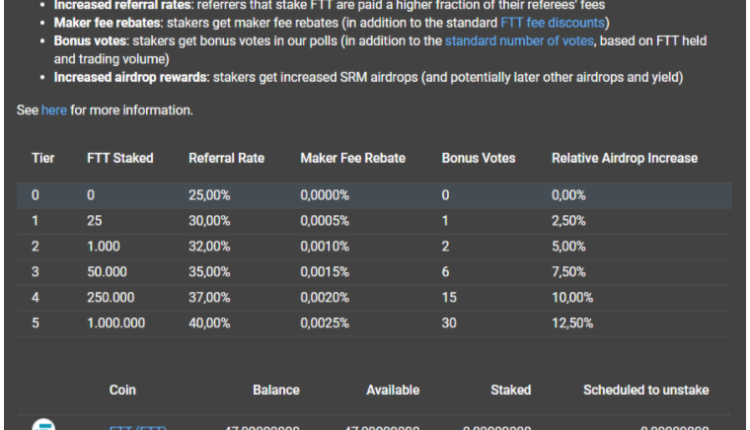
Task: Click the 'here' link for more information
Action: (53, 110)
